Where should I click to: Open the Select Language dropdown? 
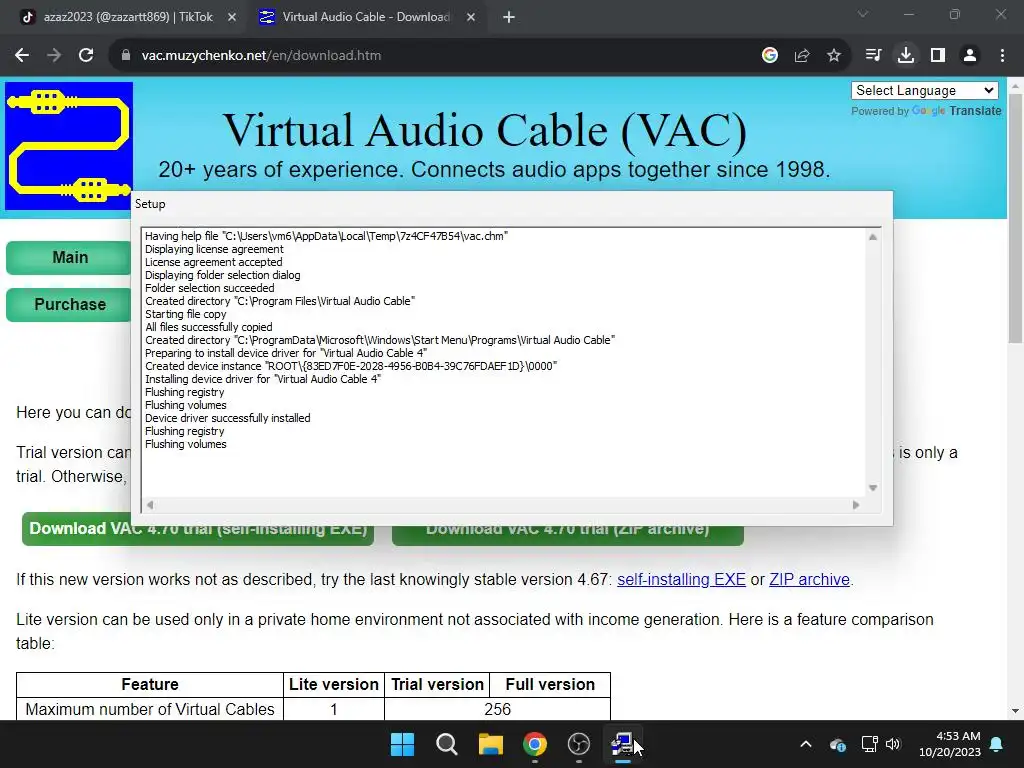point(925,91)
